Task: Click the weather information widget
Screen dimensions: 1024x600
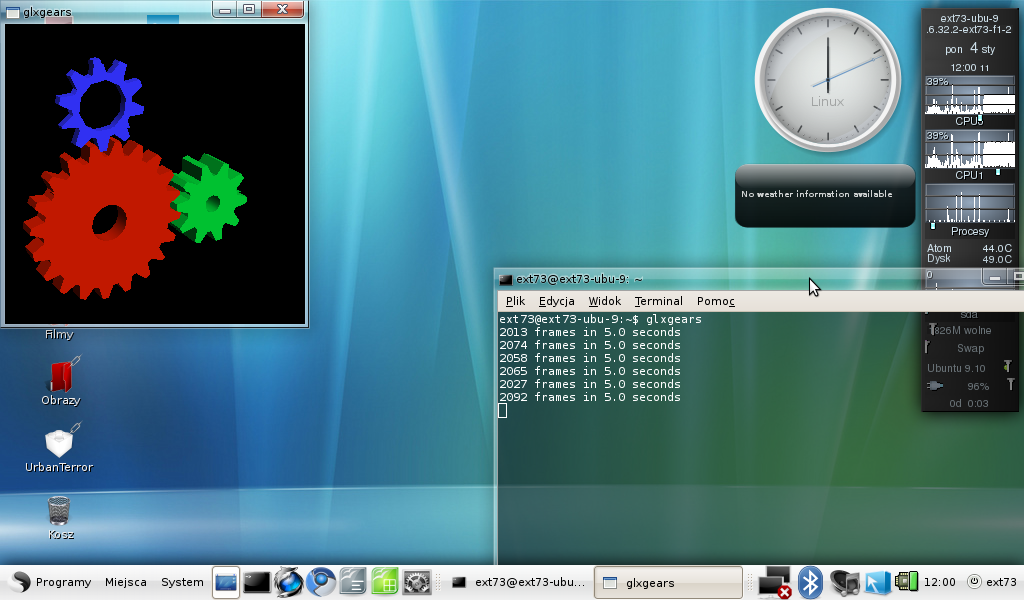Action: pos(825,196)
